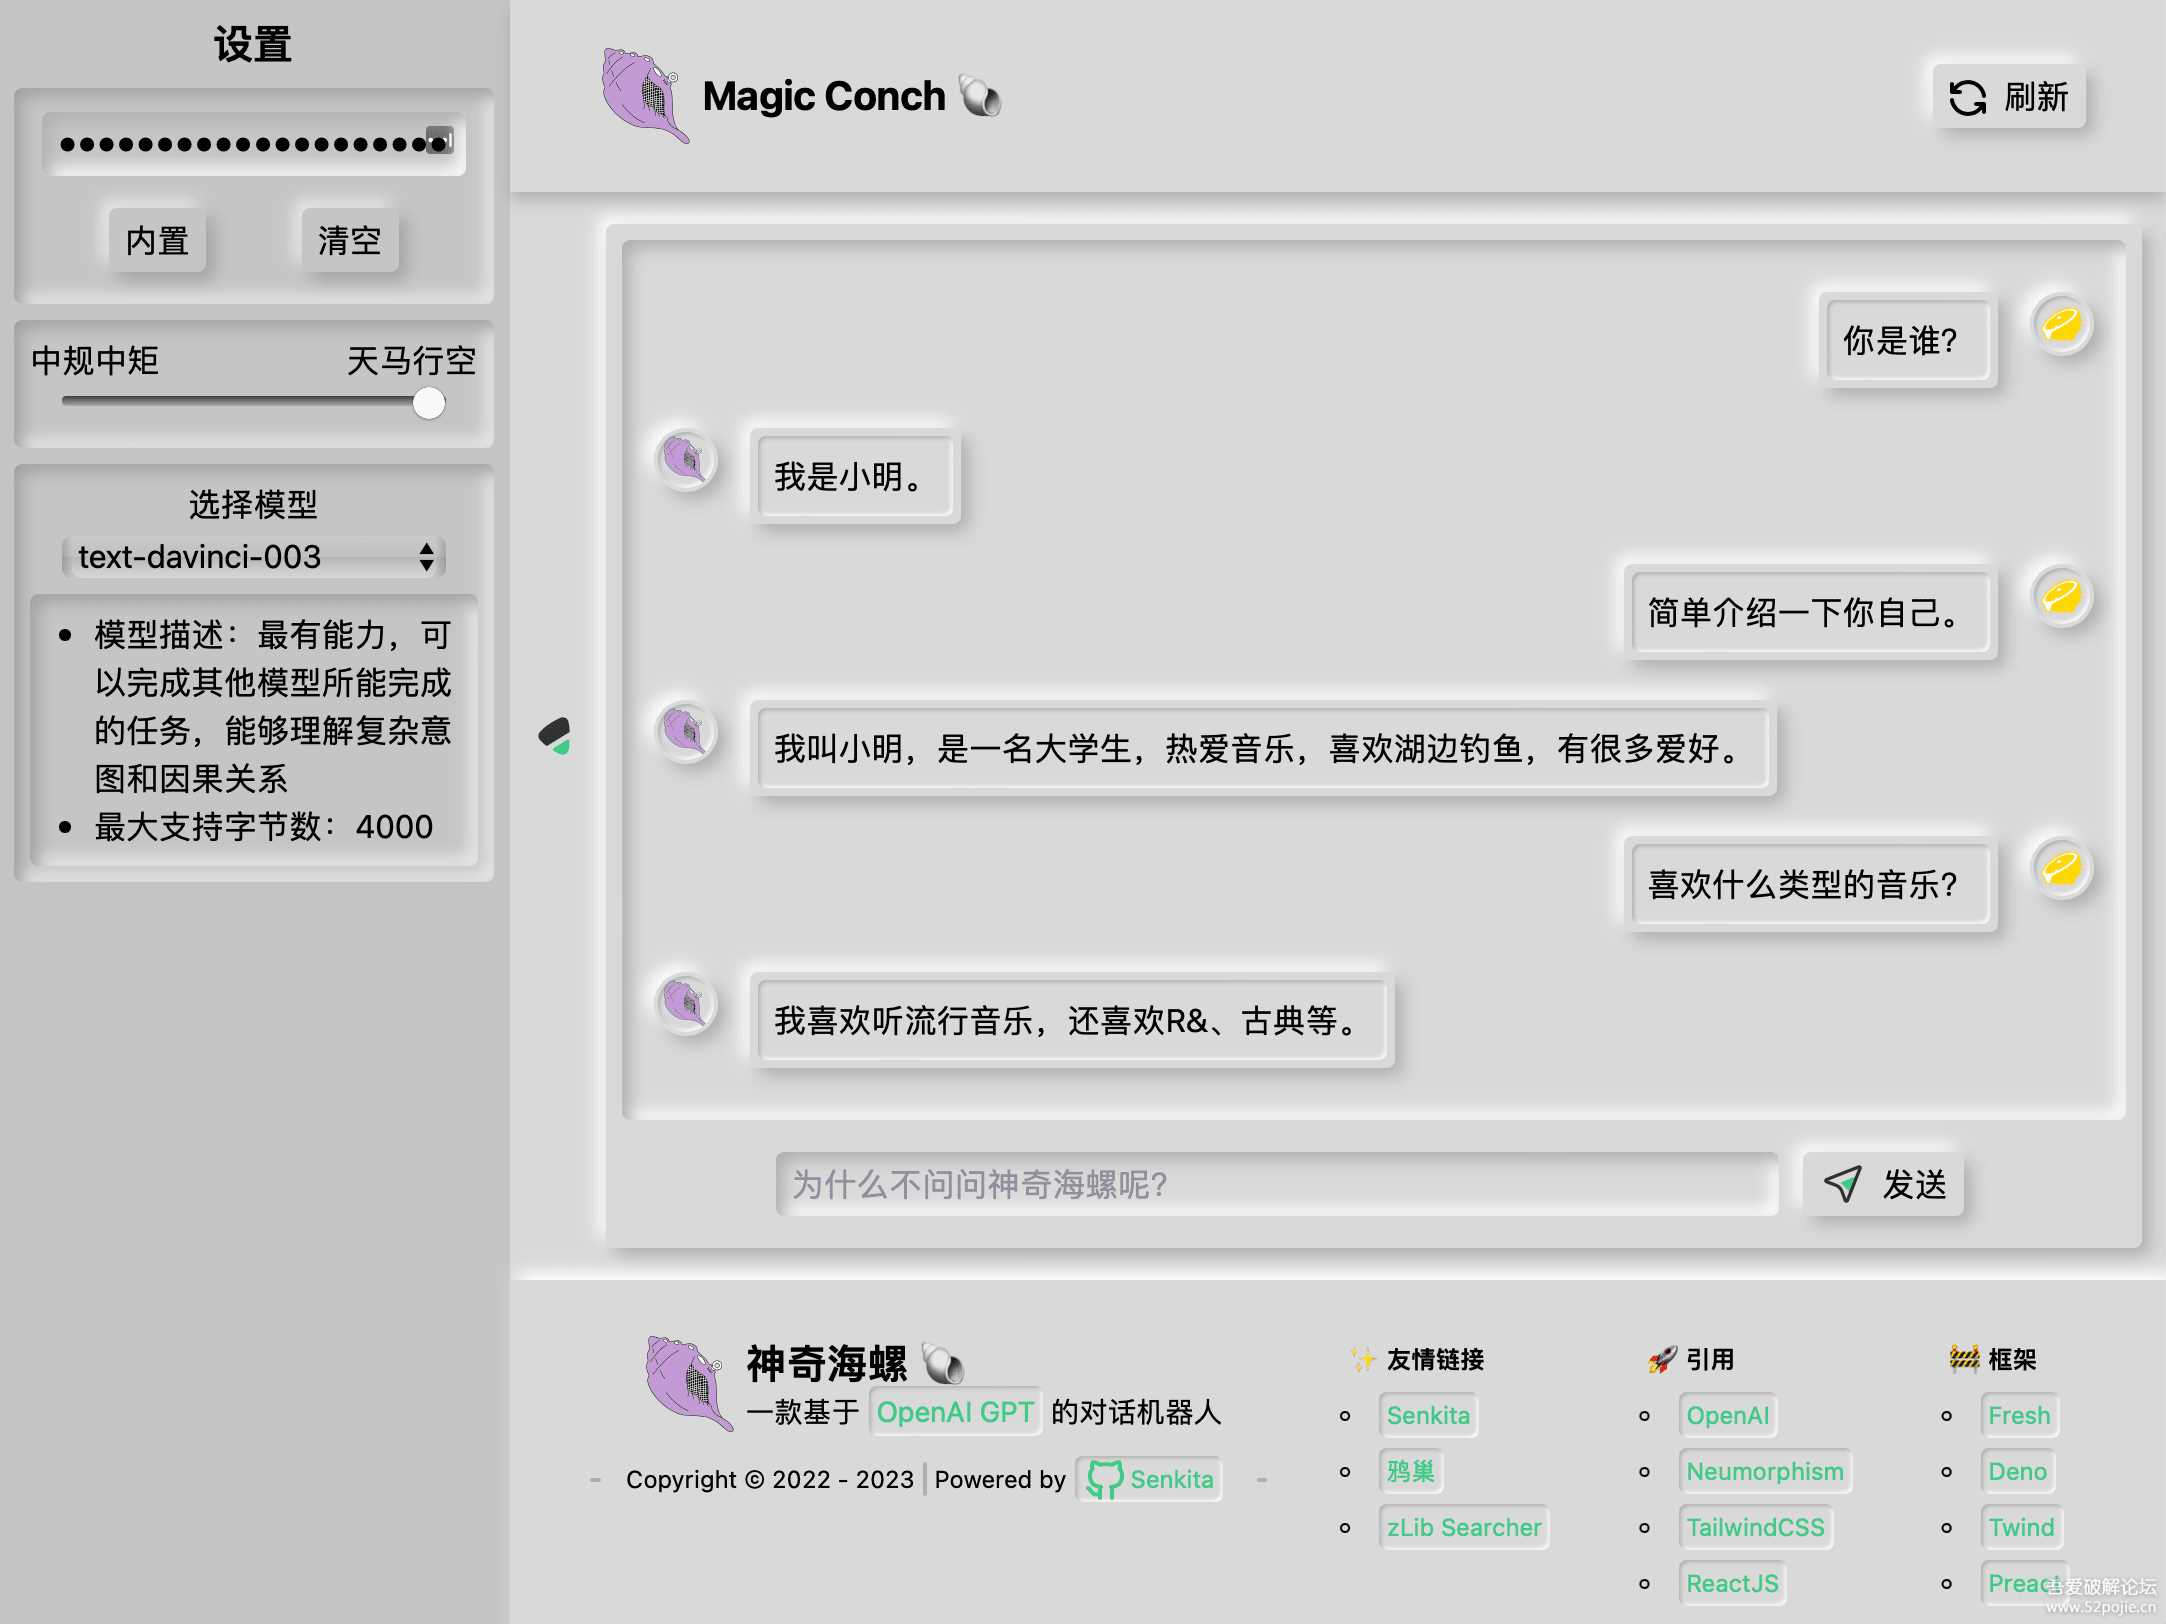Open the TailwindCSS reference link
This screenshot has height=1624, width=2166.
(x=1756, y=1527)
